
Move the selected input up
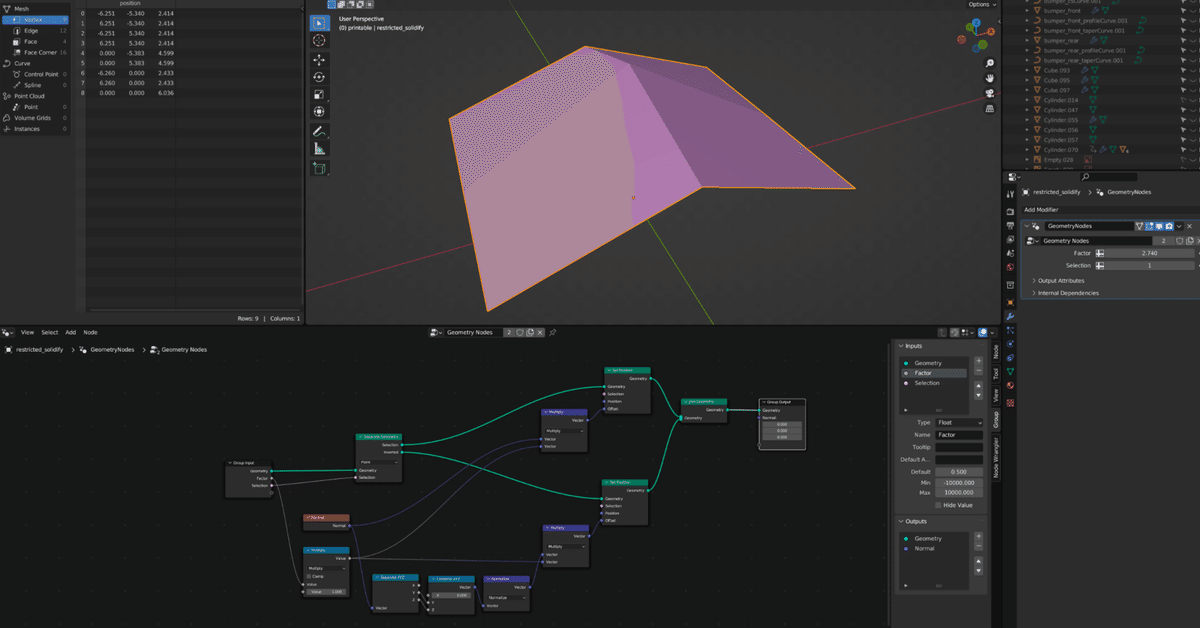tap(978, 386)
